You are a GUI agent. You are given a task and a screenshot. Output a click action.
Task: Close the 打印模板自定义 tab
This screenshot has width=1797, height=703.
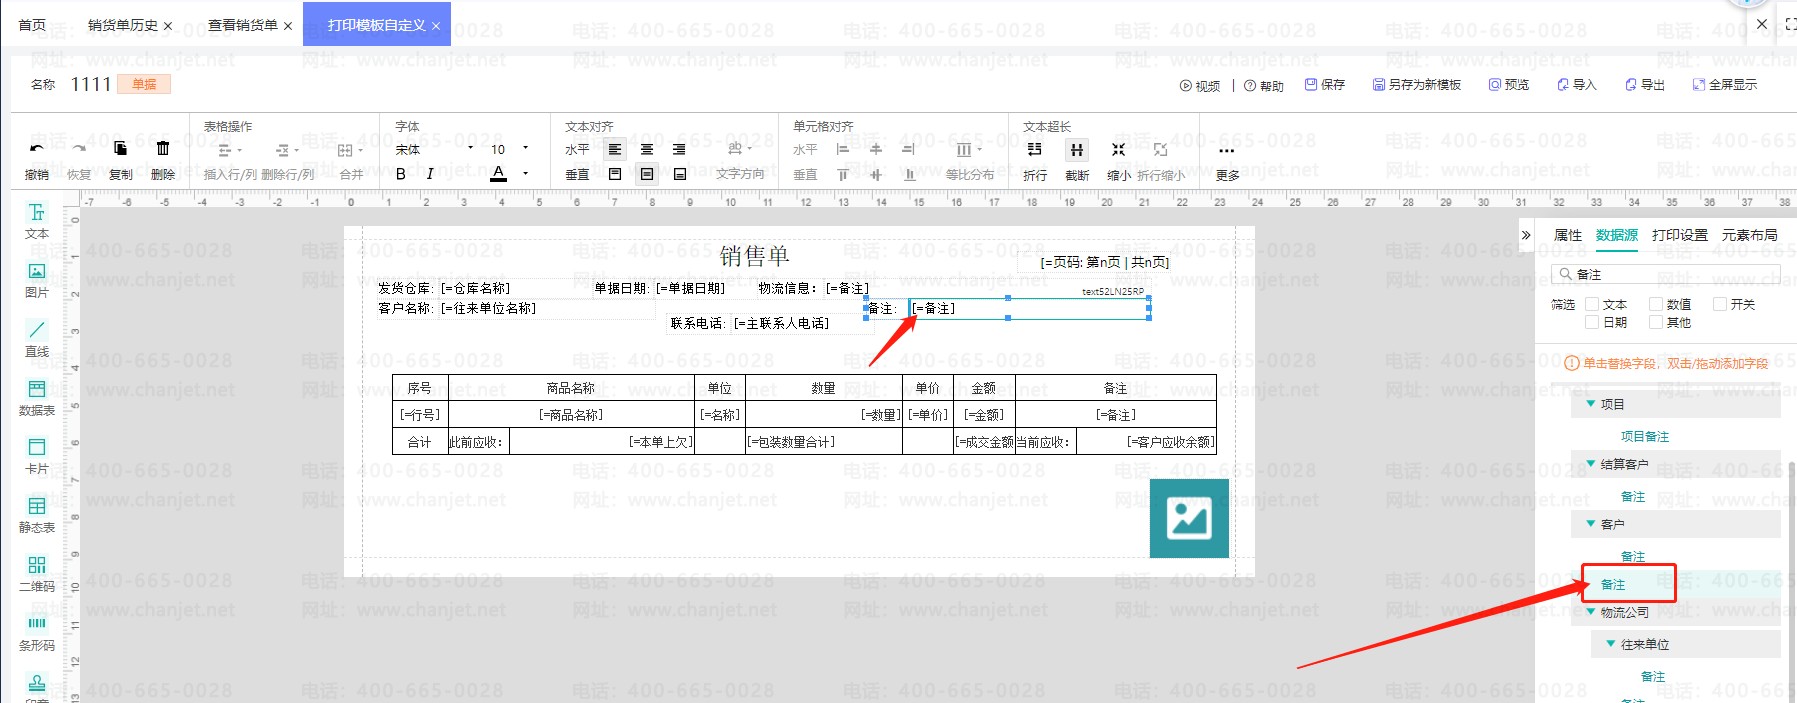click(436, 26)
